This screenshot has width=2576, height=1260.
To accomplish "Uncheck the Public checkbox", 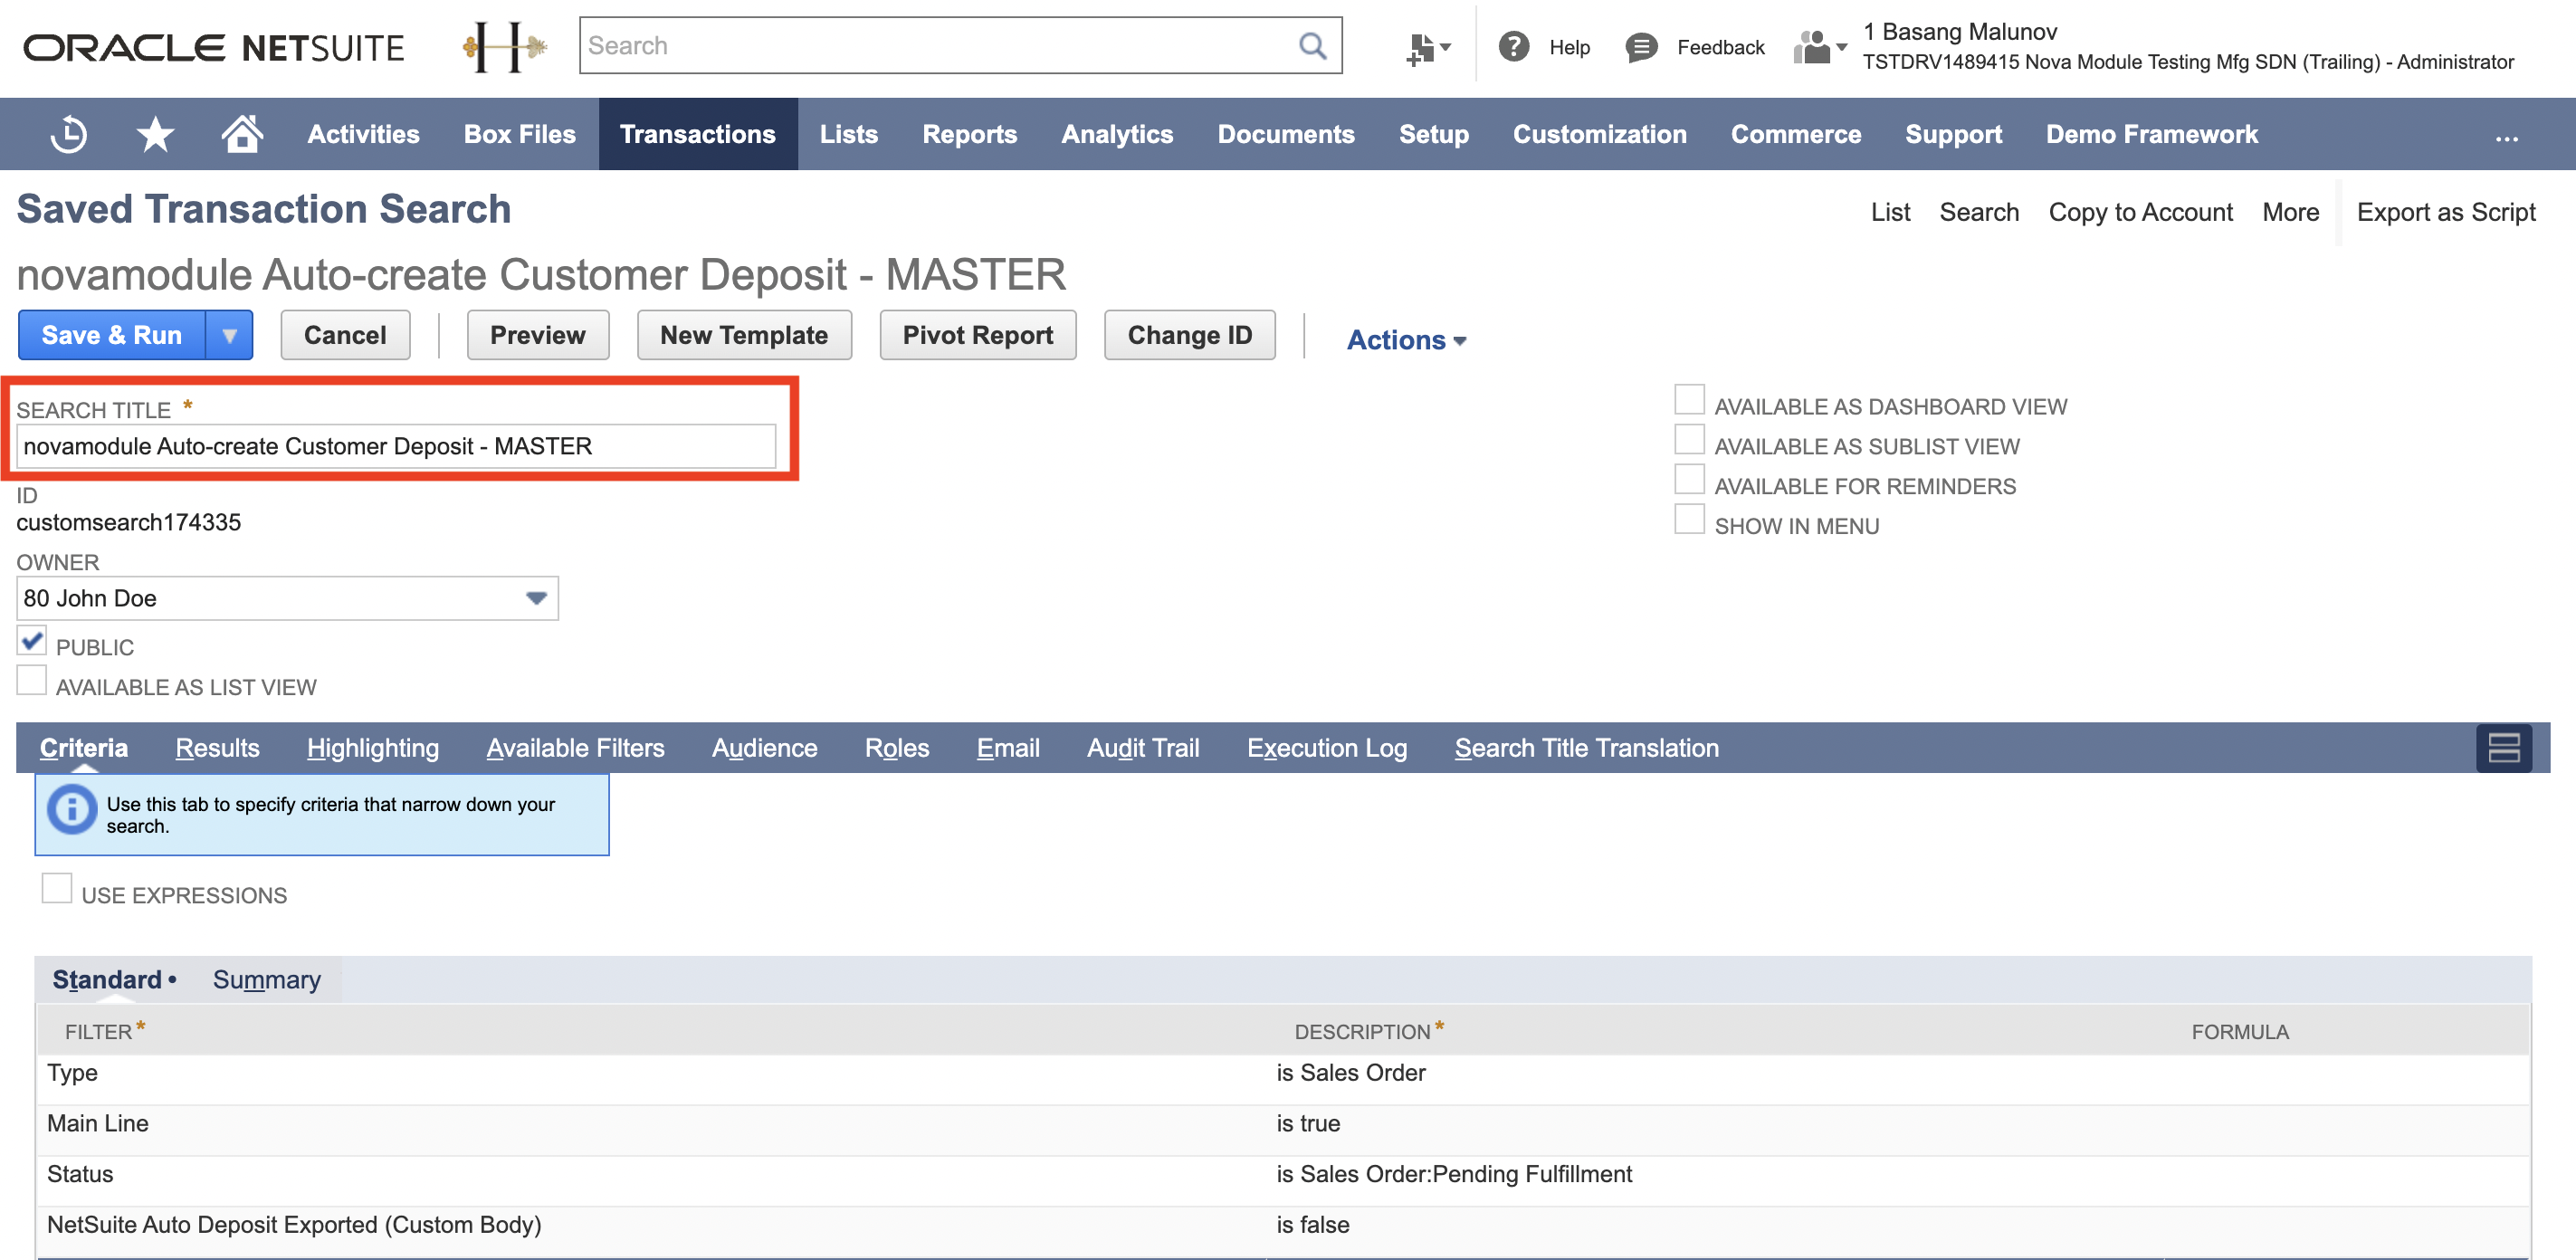I will (x=31, y=640).
